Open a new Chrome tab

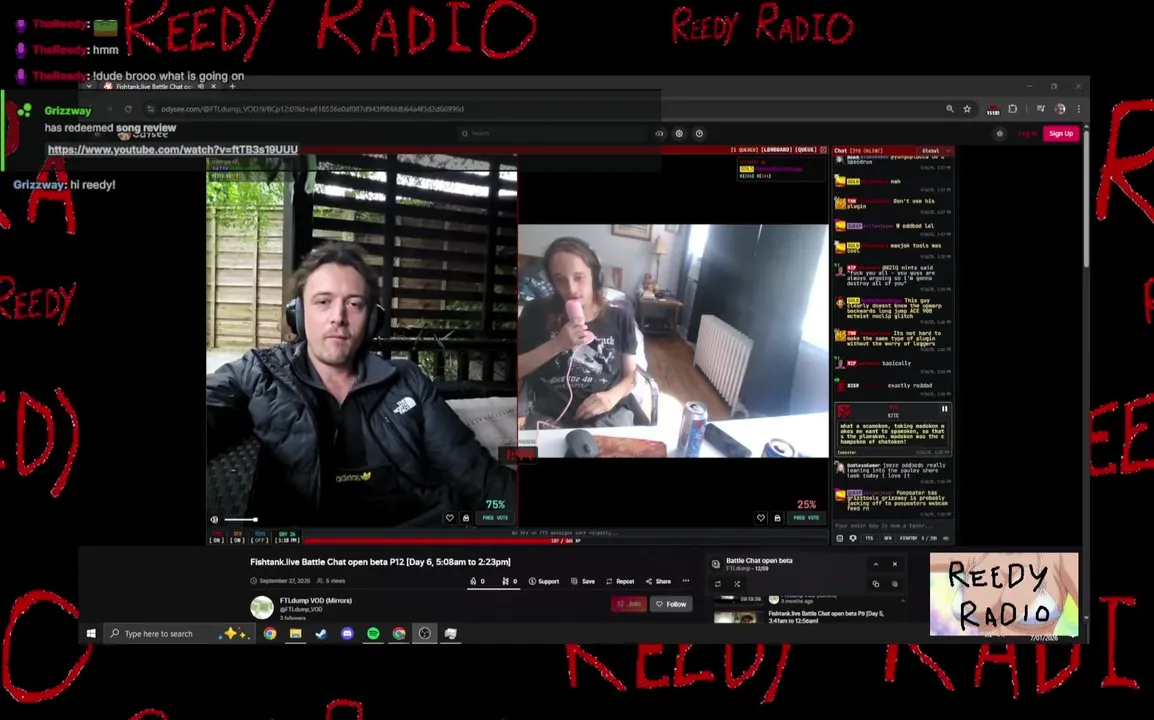point(233,86)
